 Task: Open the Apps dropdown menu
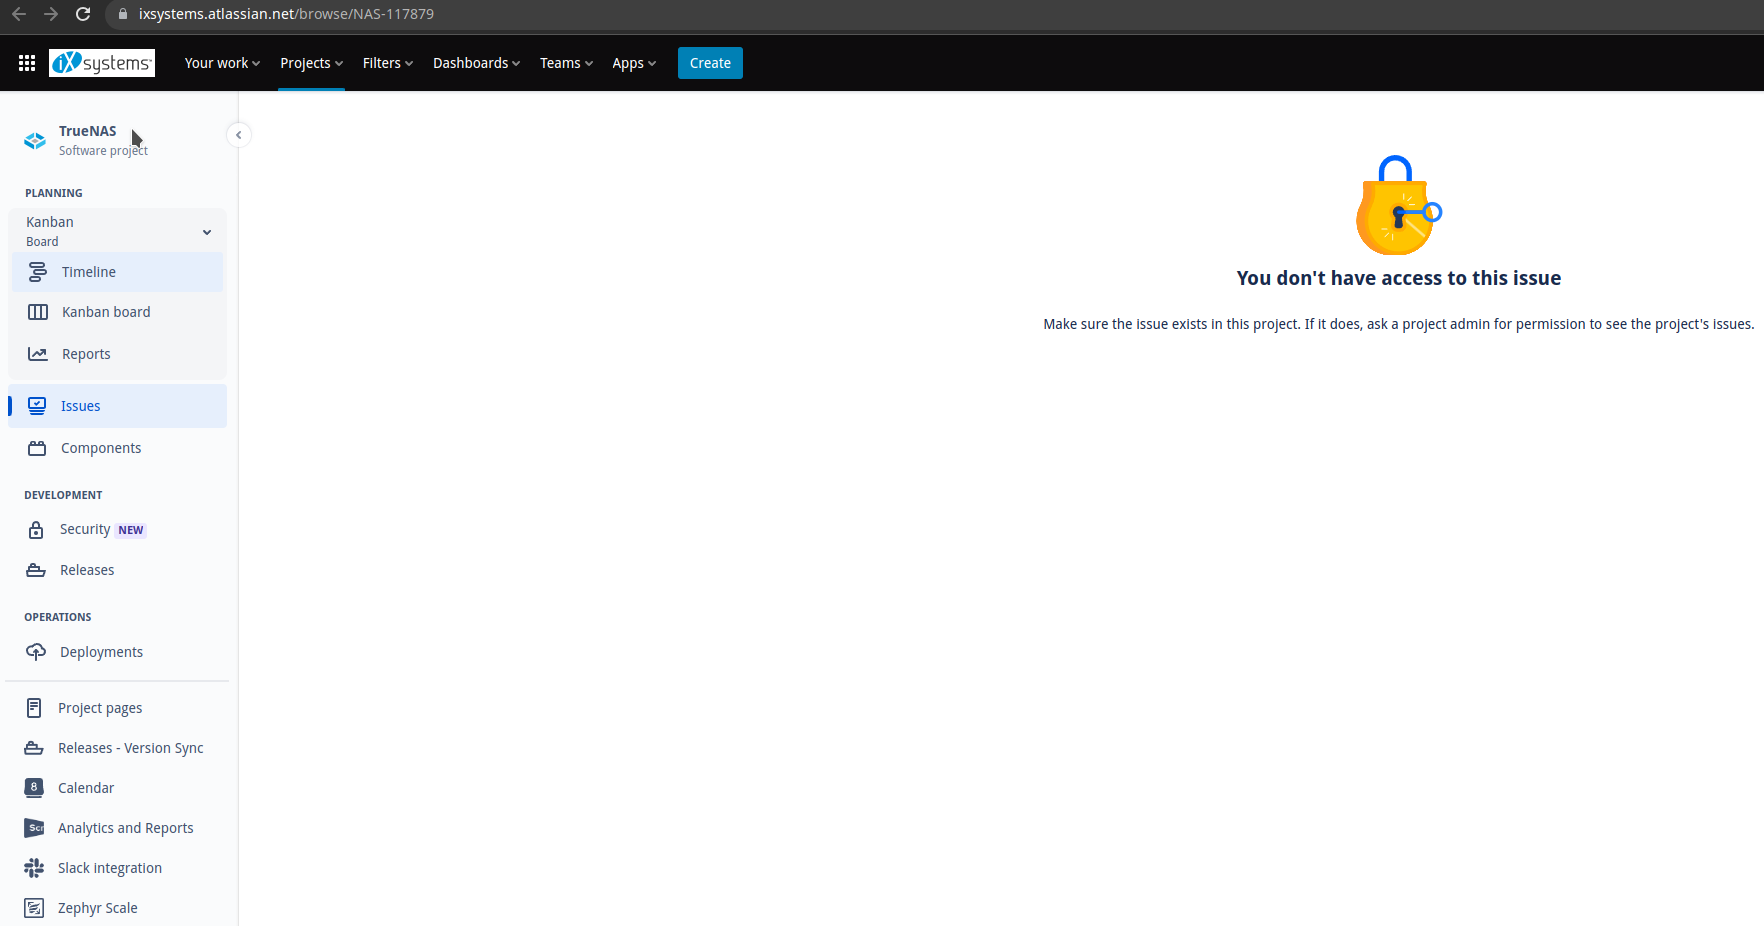[634, 63]
